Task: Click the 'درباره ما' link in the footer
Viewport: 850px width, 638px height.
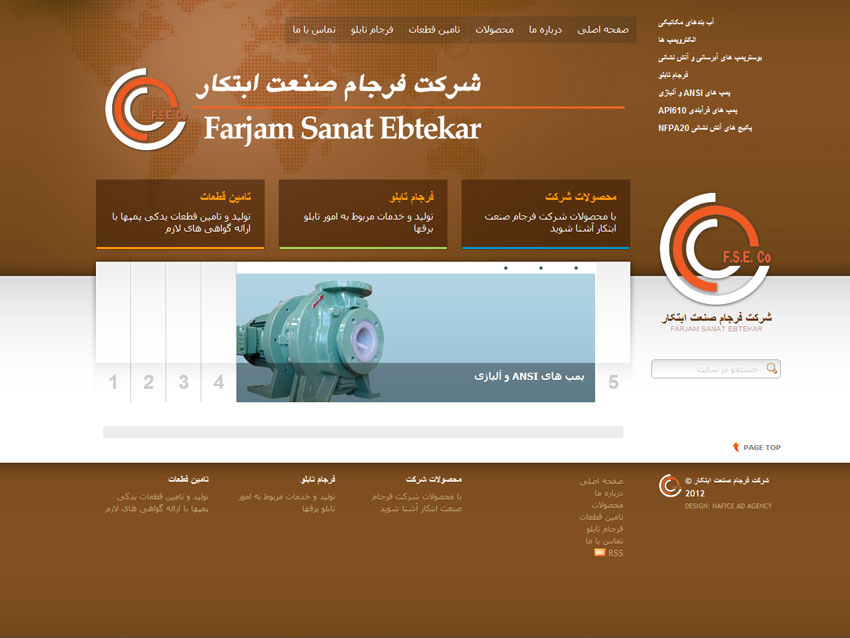Action: click(x=609, y=493)
